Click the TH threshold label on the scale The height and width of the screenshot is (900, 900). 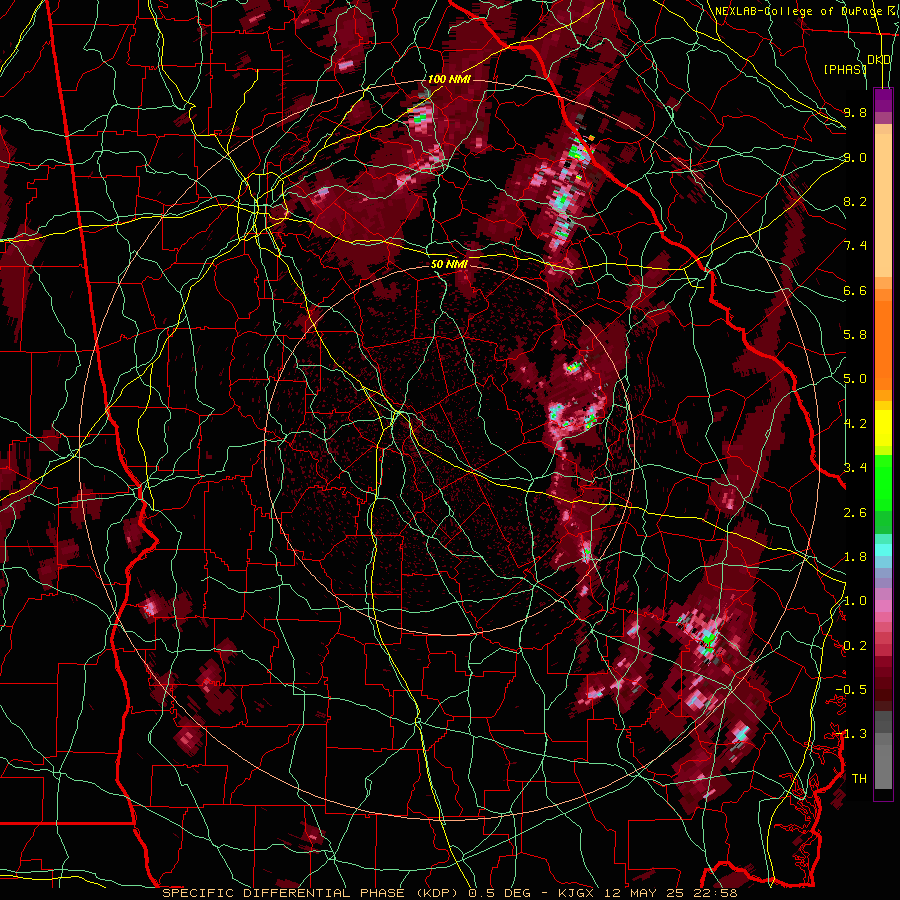pos(859,779)
